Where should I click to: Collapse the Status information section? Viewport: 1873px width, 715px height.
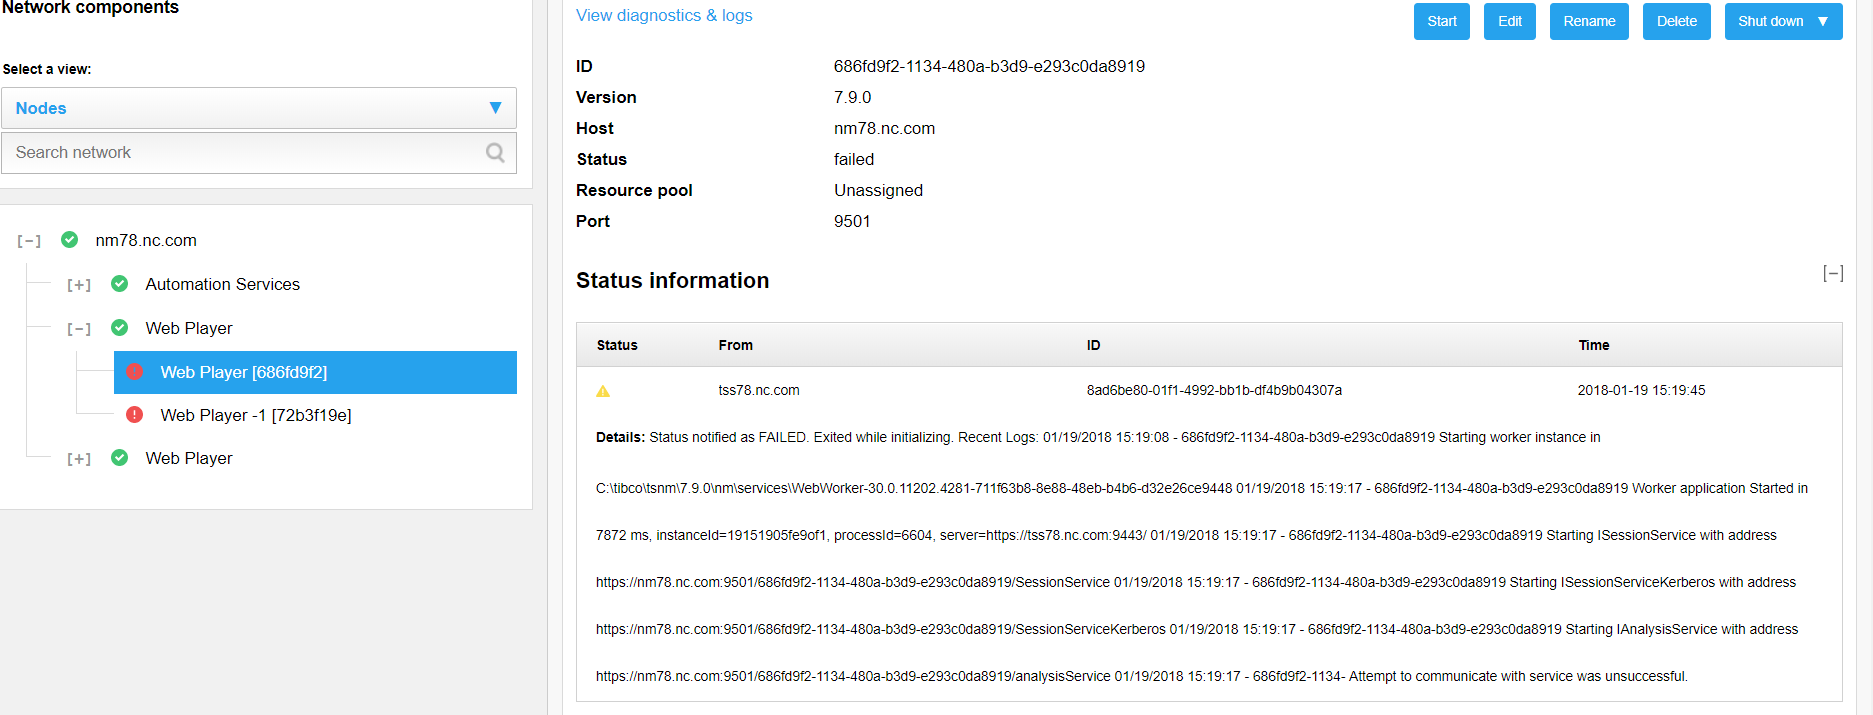click(x=1833, y=273)
